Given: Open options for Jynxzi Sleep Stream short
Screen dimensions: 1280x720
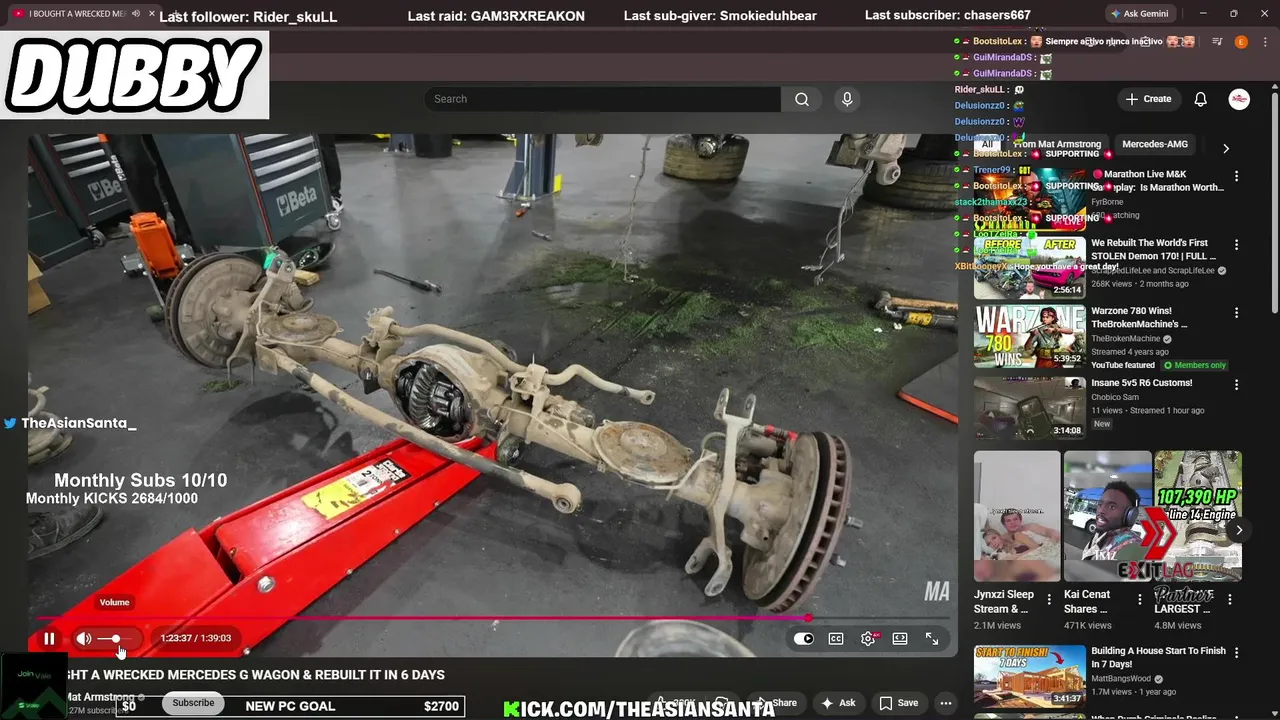Looking at the screenshot, I should click(1049, 600).
